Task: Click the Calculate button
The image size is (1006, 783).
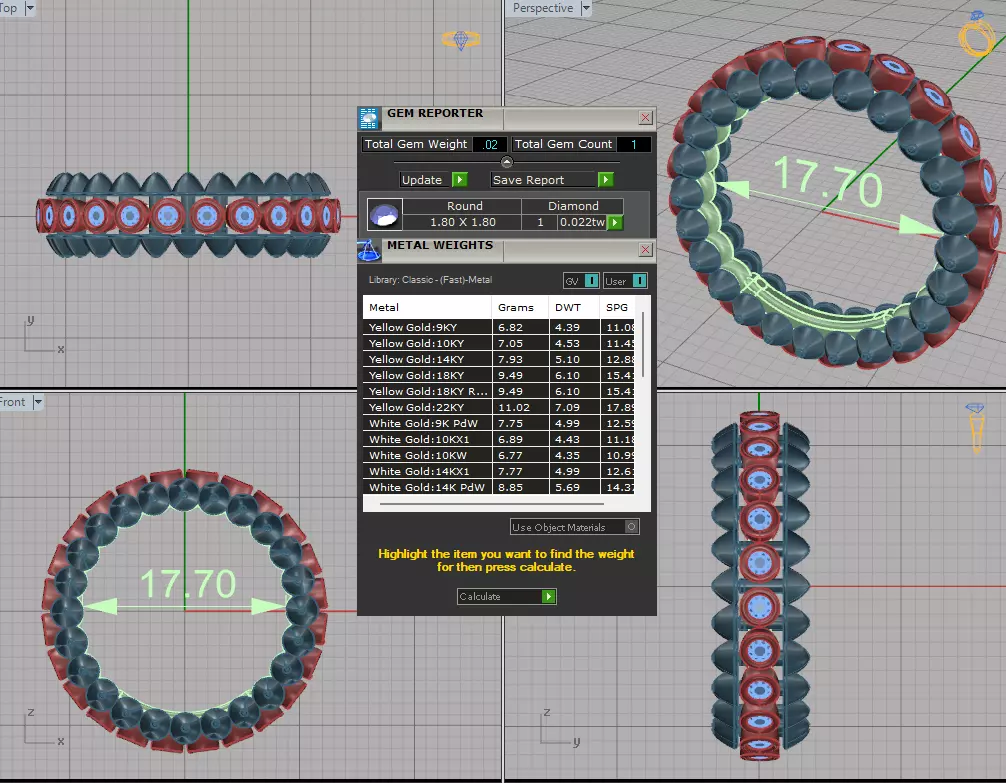Action: (x=507, y=596)
